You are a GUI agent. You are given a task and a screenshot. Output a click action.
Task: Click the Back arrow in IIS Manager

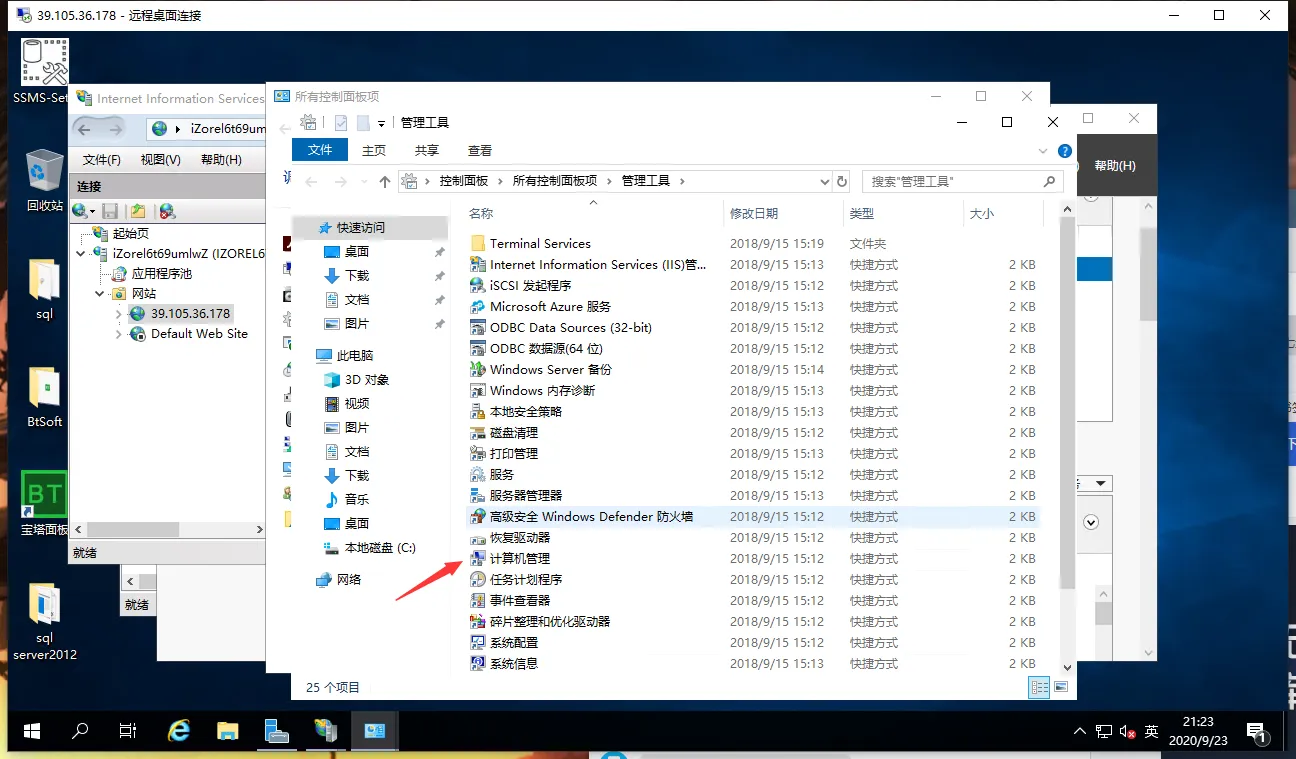85,129
